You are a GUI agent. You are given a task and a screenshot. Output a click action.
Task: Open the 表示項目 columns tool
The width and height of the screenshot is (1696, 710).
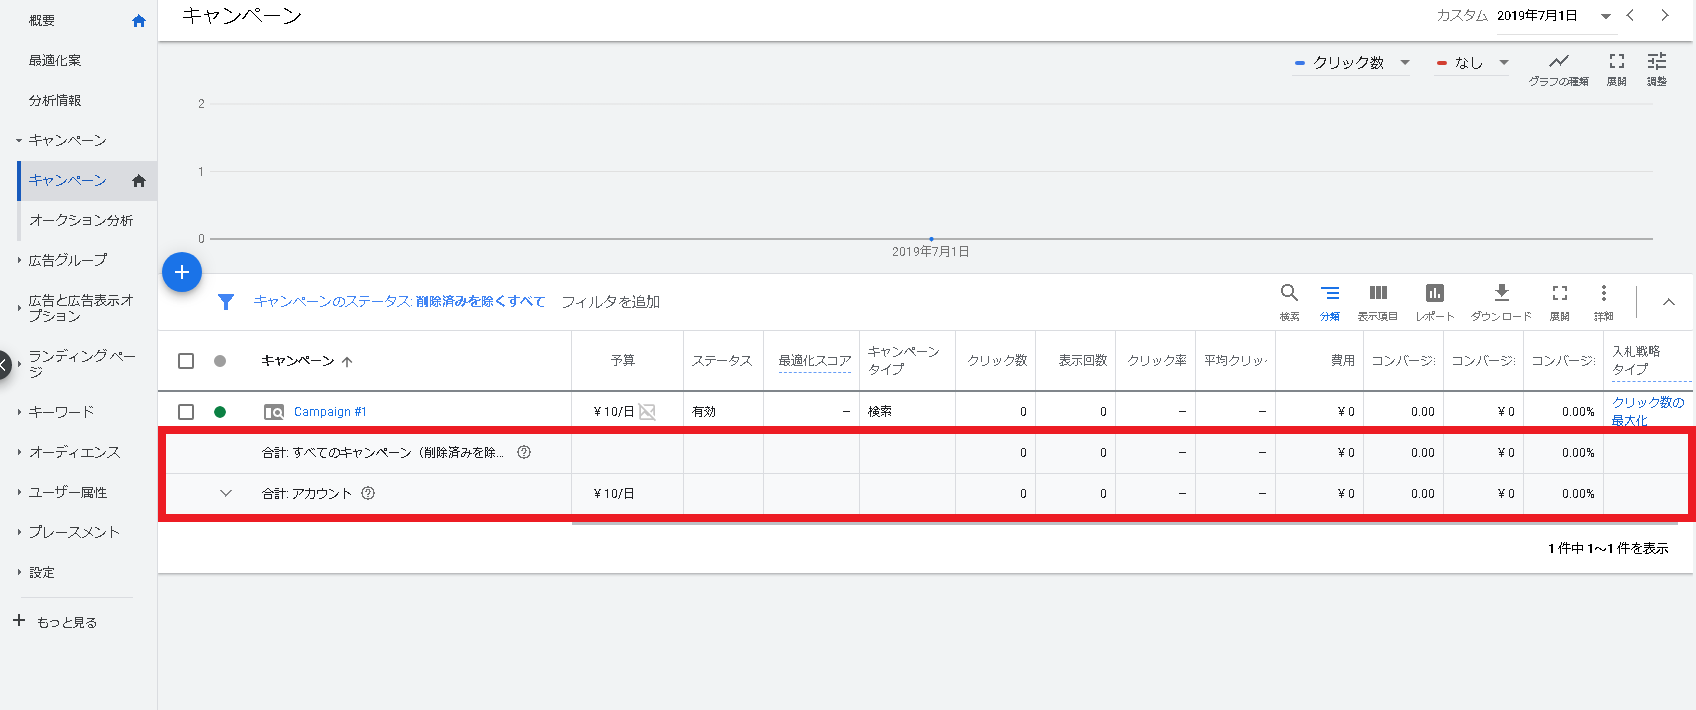click(1378, 301)
